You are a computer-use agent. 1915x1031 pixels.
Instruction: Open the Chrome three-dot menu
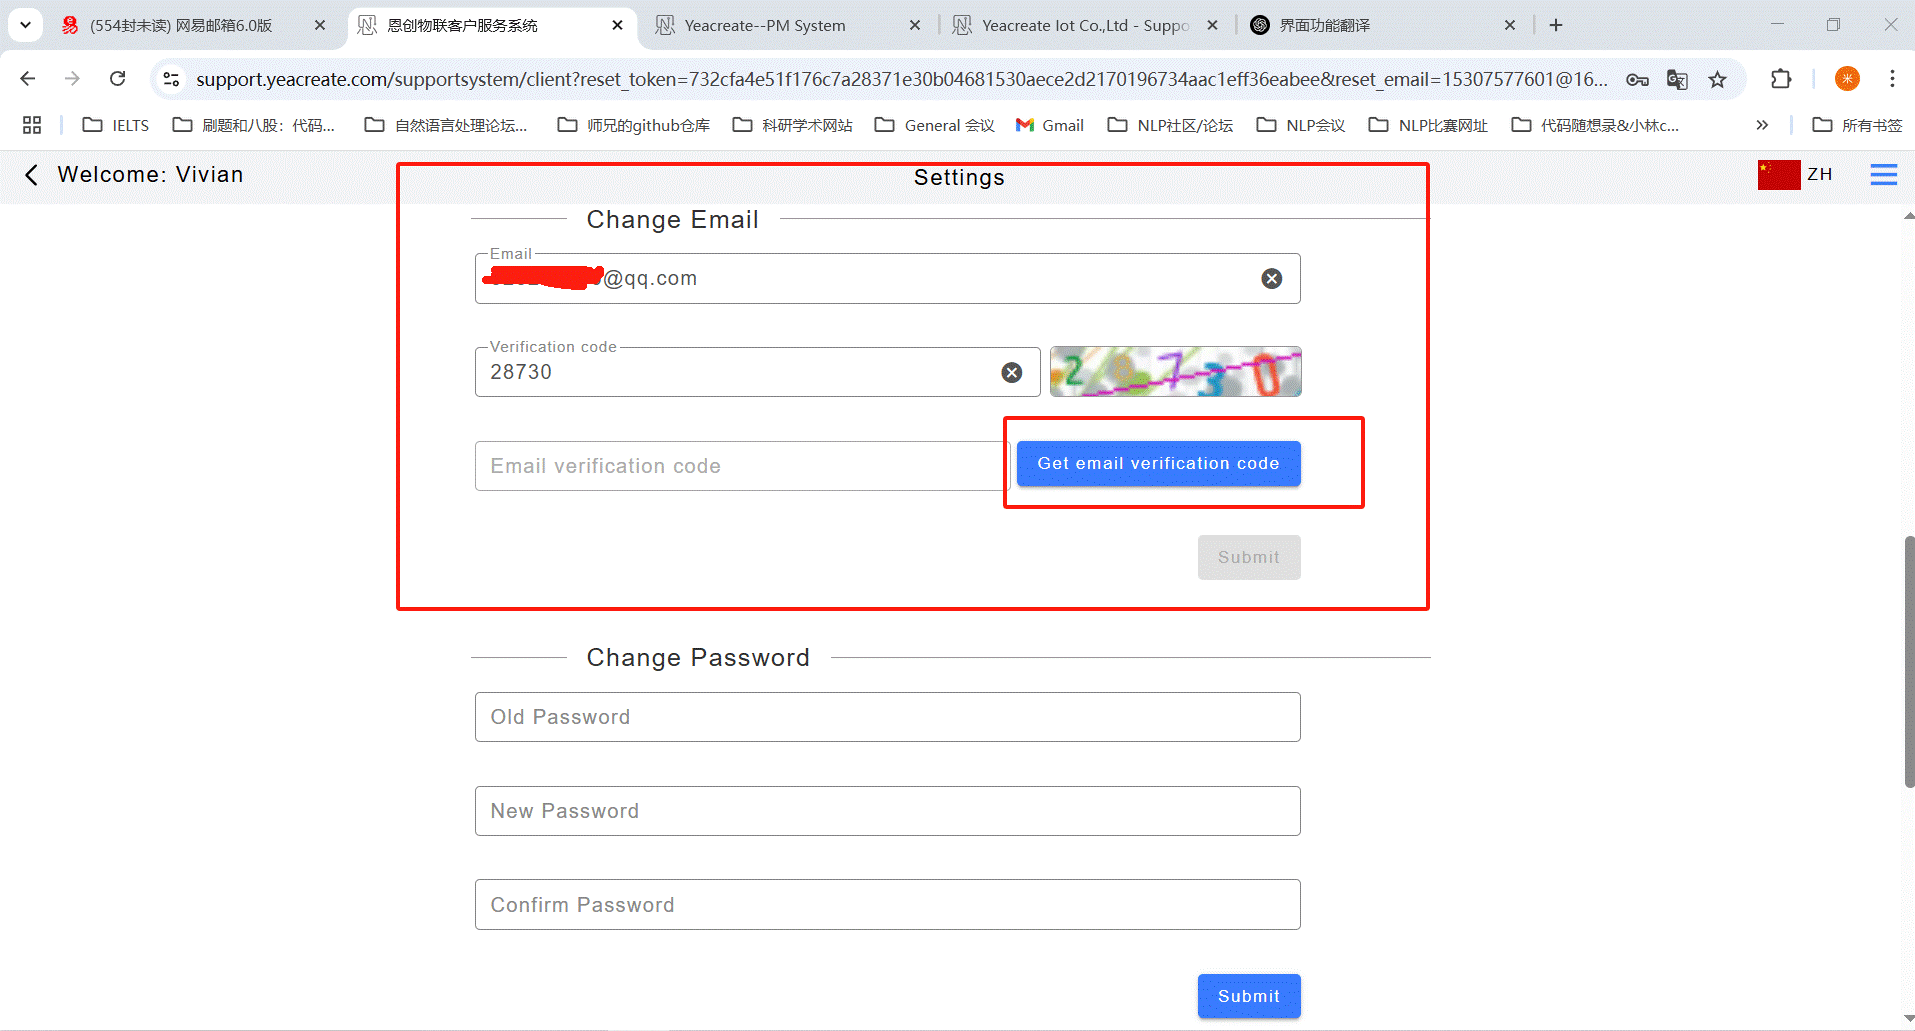coord(1892,79)
